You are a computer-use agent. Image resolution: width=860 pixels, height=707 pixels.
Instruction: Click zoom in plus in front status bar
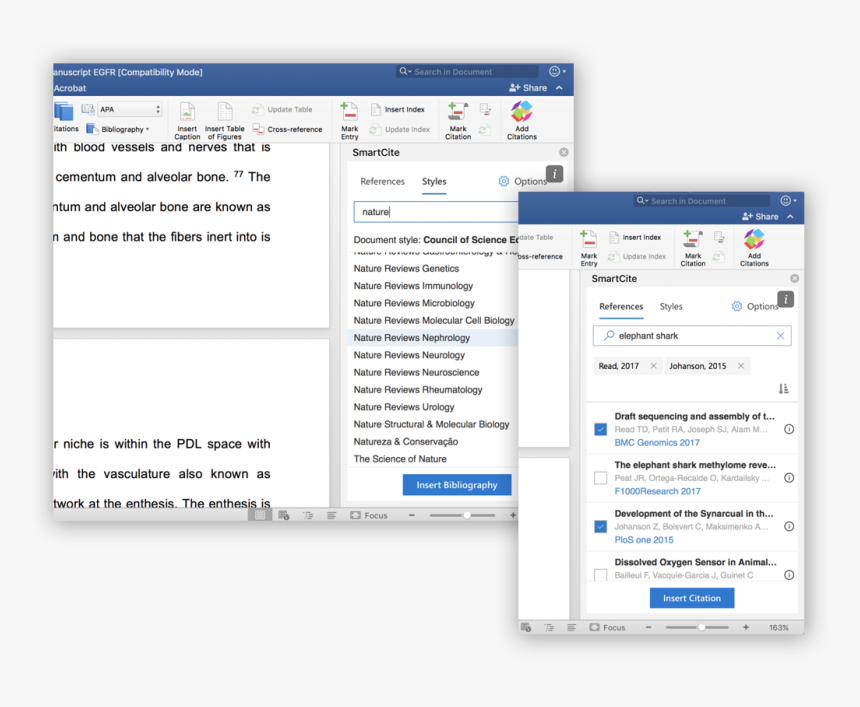coord(745,627)
